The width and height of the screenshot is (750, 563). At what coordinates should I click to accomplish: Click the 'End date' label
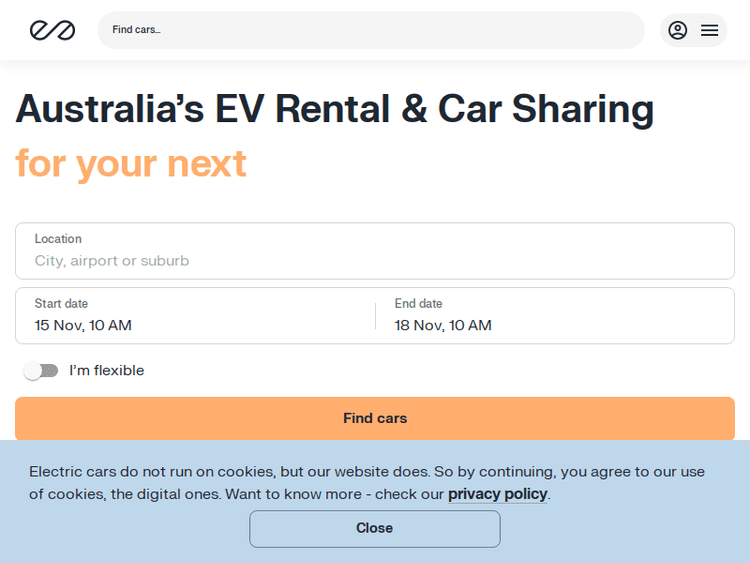[x=418, y=304]
